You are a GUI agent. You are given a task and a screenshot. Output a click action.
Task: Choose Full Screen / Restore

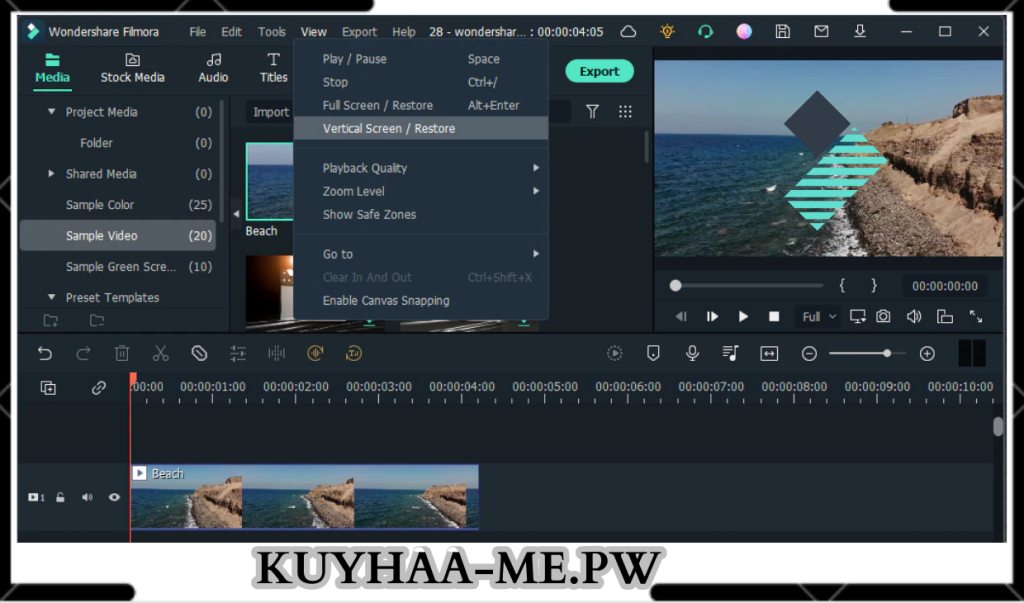coord(421,105)
